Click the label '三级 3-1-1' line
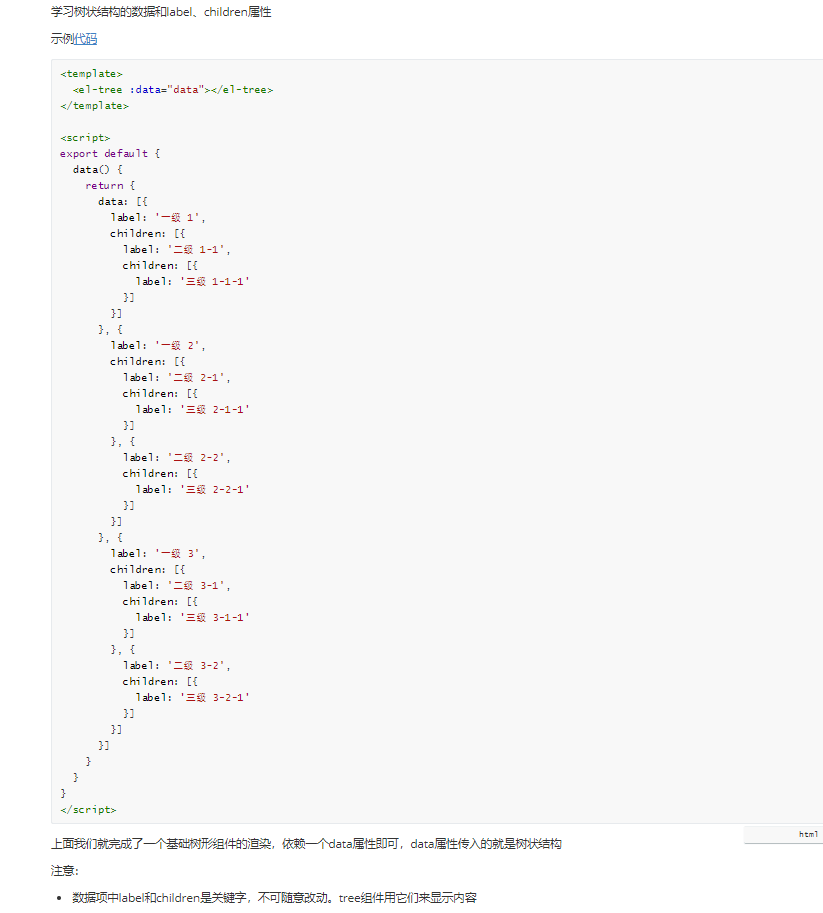This screenshot has height=913, width=823. click(193, 618)
